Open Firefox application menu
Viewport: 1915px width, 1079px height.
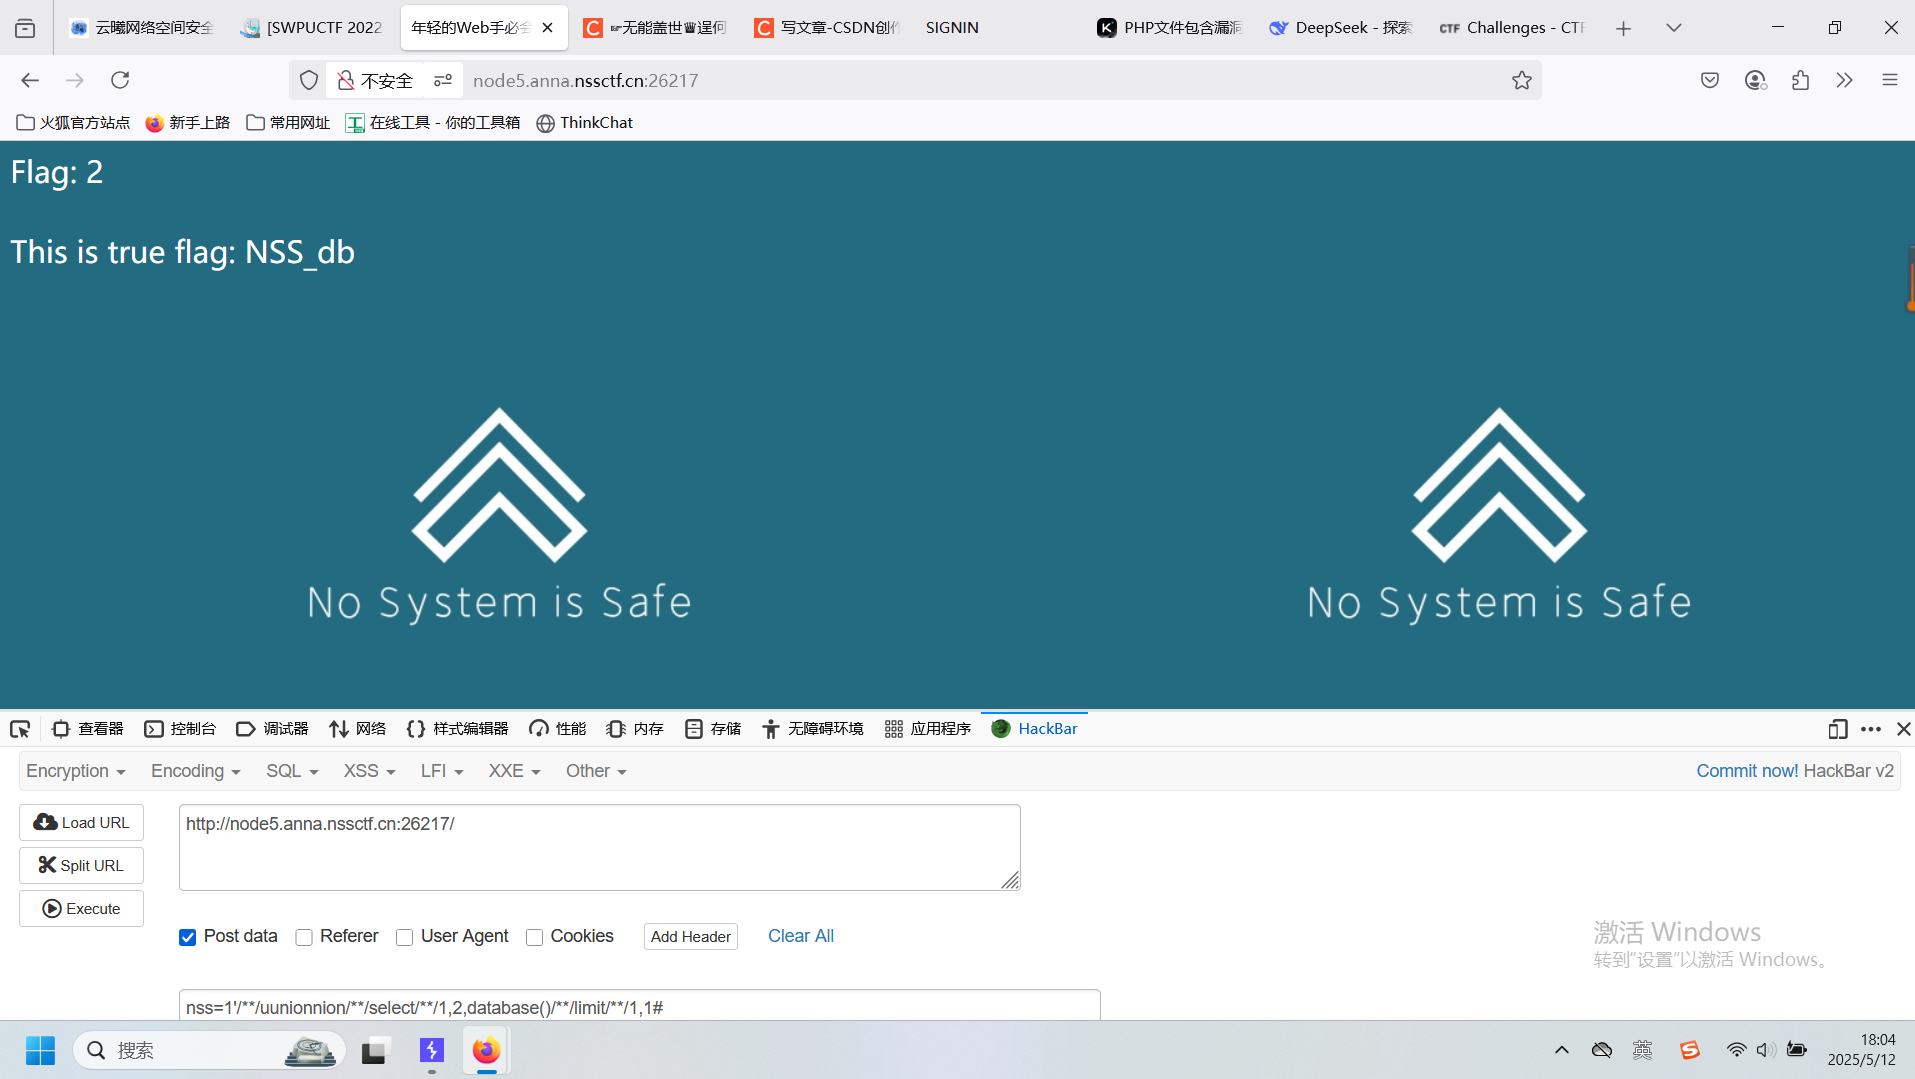tap(1889, 80)
